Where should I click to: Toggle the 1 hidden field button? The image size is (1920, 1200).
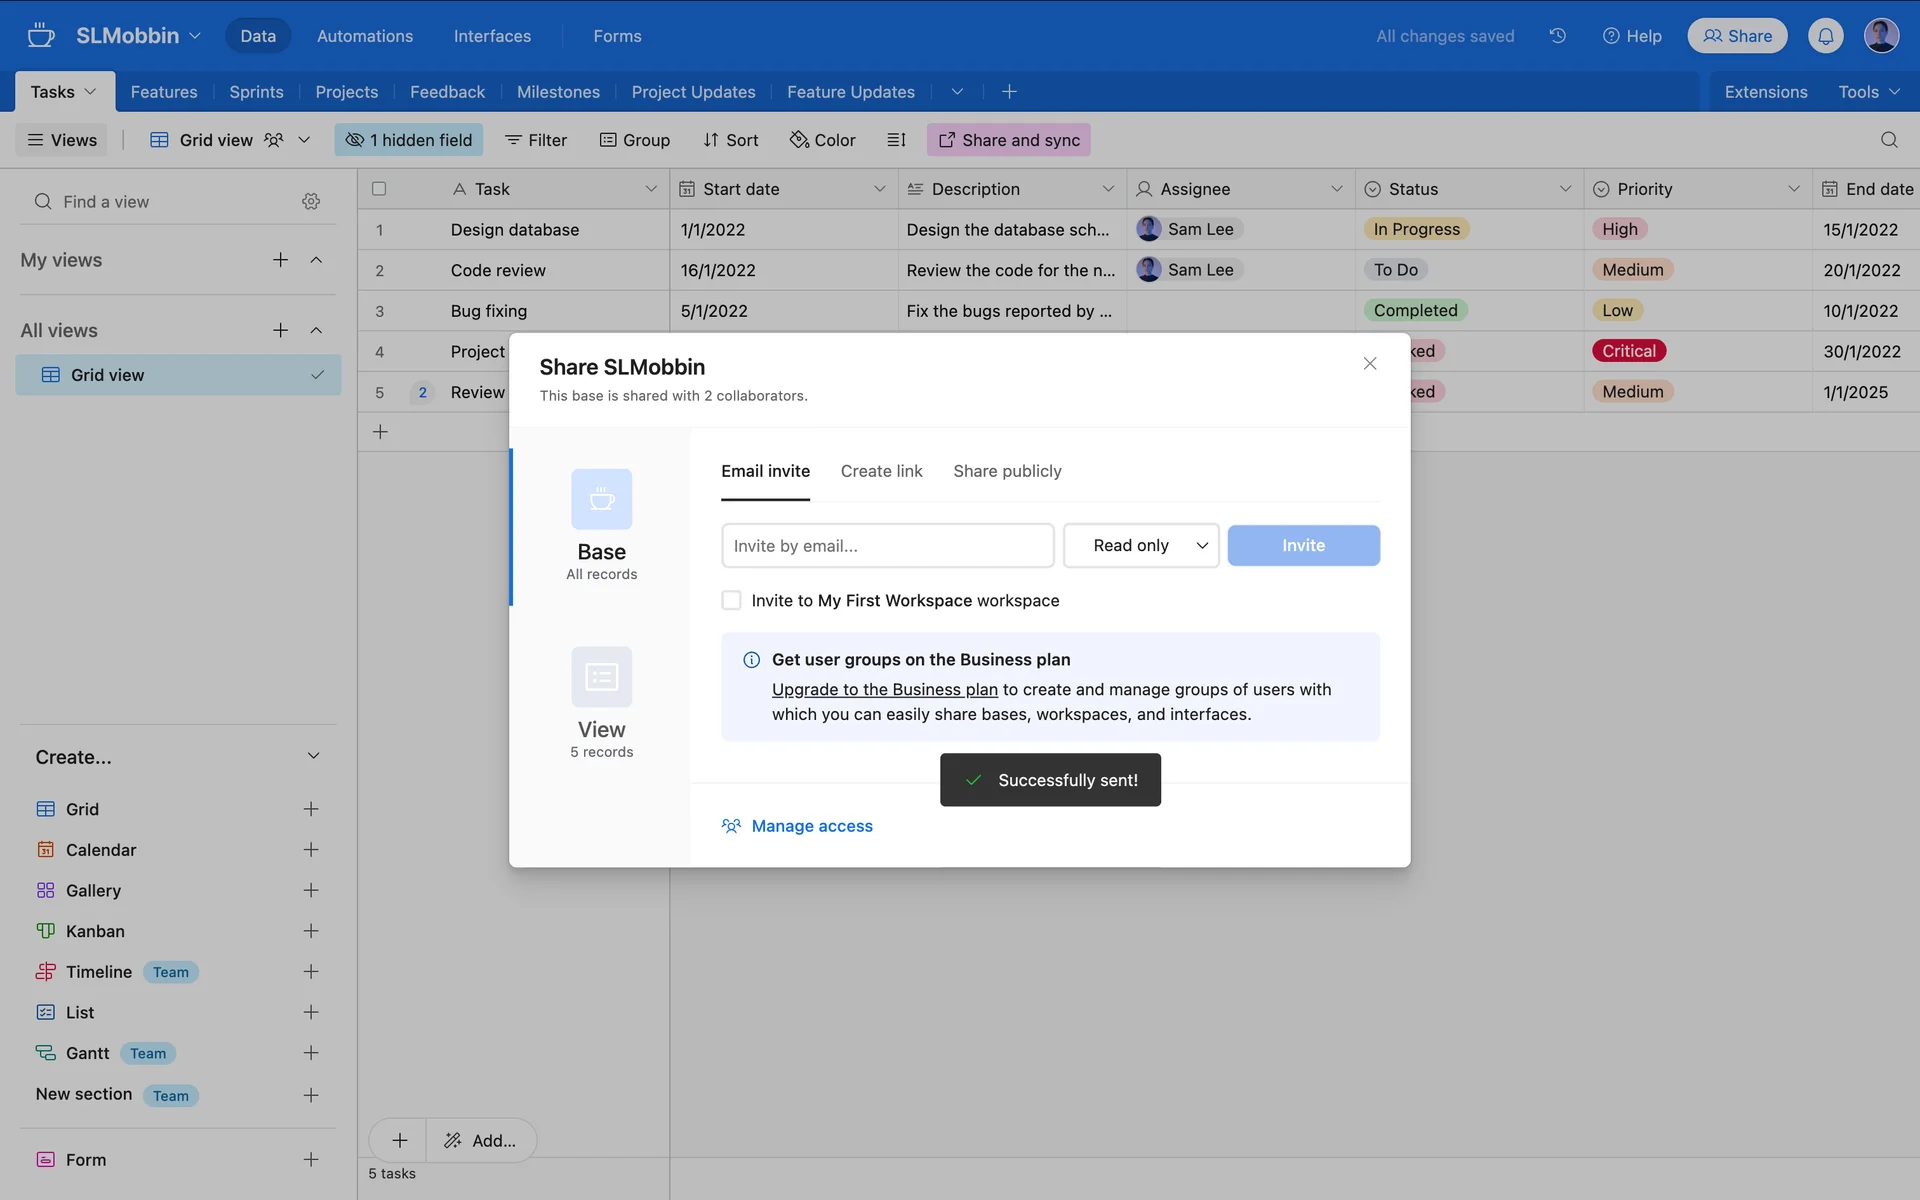click(409, 140)
